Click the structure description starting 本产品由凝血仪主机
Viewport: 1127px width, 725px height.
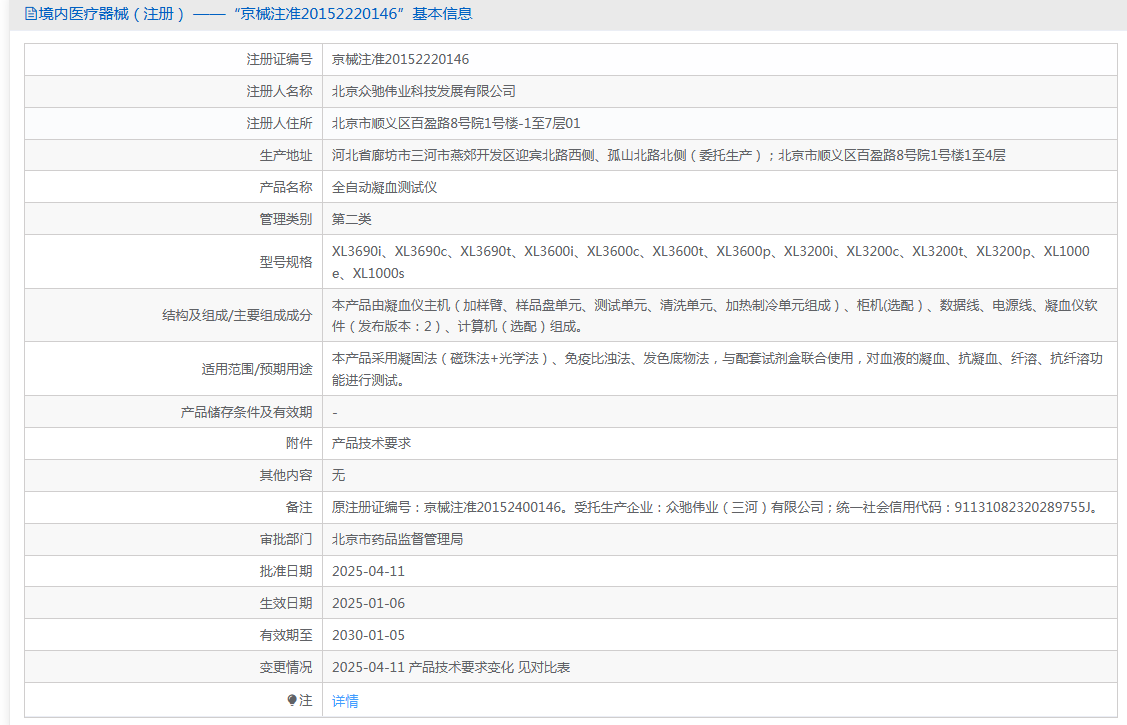[x=714, y=315]
